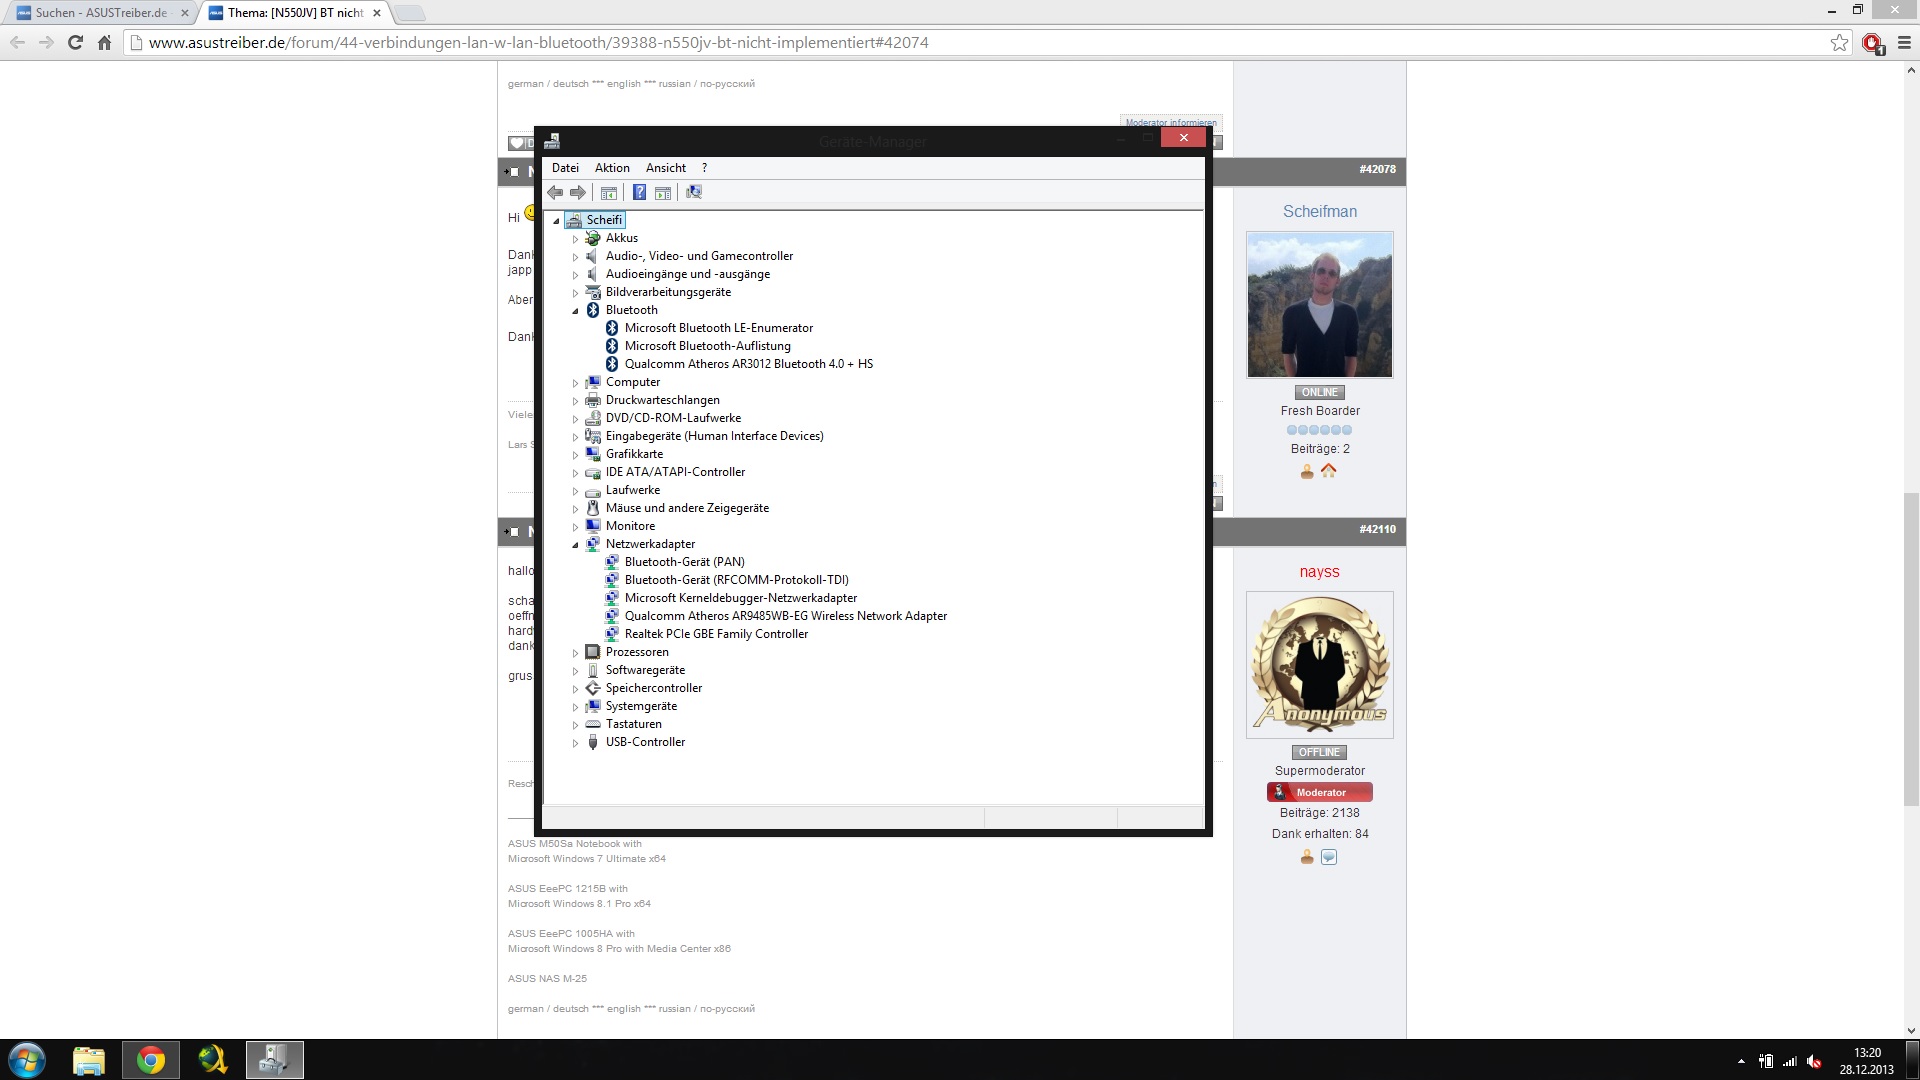This screenshot has width=1920, height=1080.
Task: Click the post number #42110 link
Action: tap(1377, 529)
